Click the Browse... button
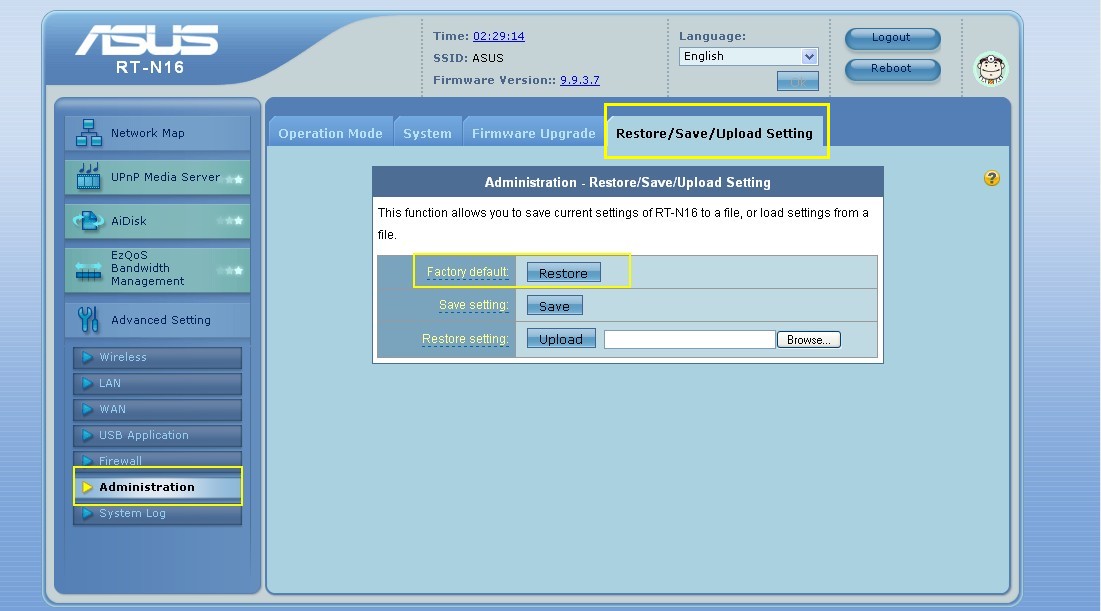The image size is (1101, 611). click(x=808, y=340)
